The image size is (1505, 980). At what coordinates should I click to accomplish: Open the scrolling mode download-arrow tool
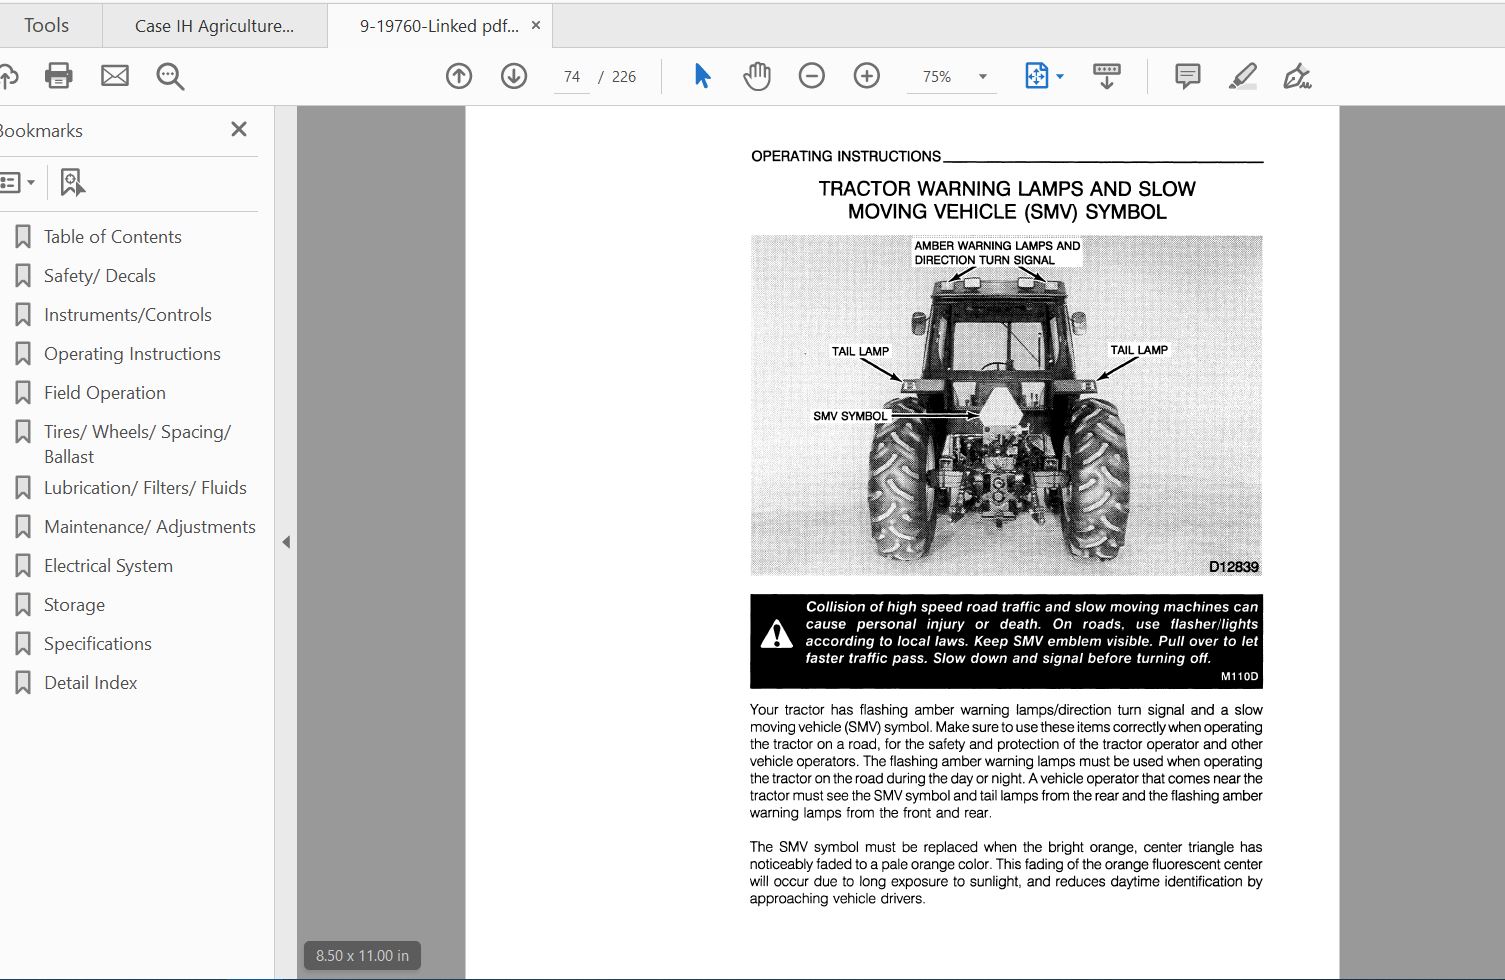1107,76
